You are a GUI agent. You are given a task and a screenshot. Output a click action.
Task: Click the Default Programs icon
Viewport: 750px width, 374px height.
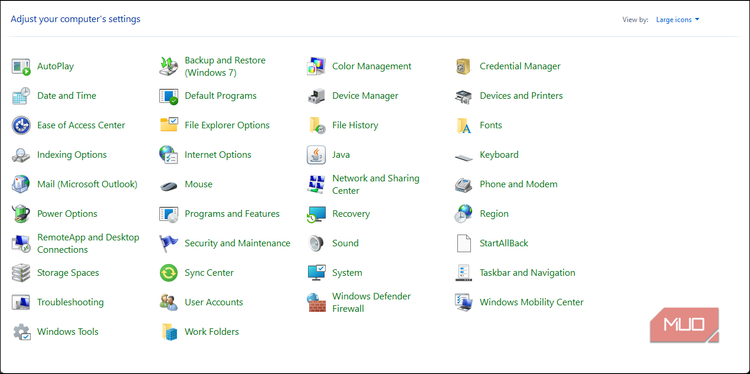[168, 96]
